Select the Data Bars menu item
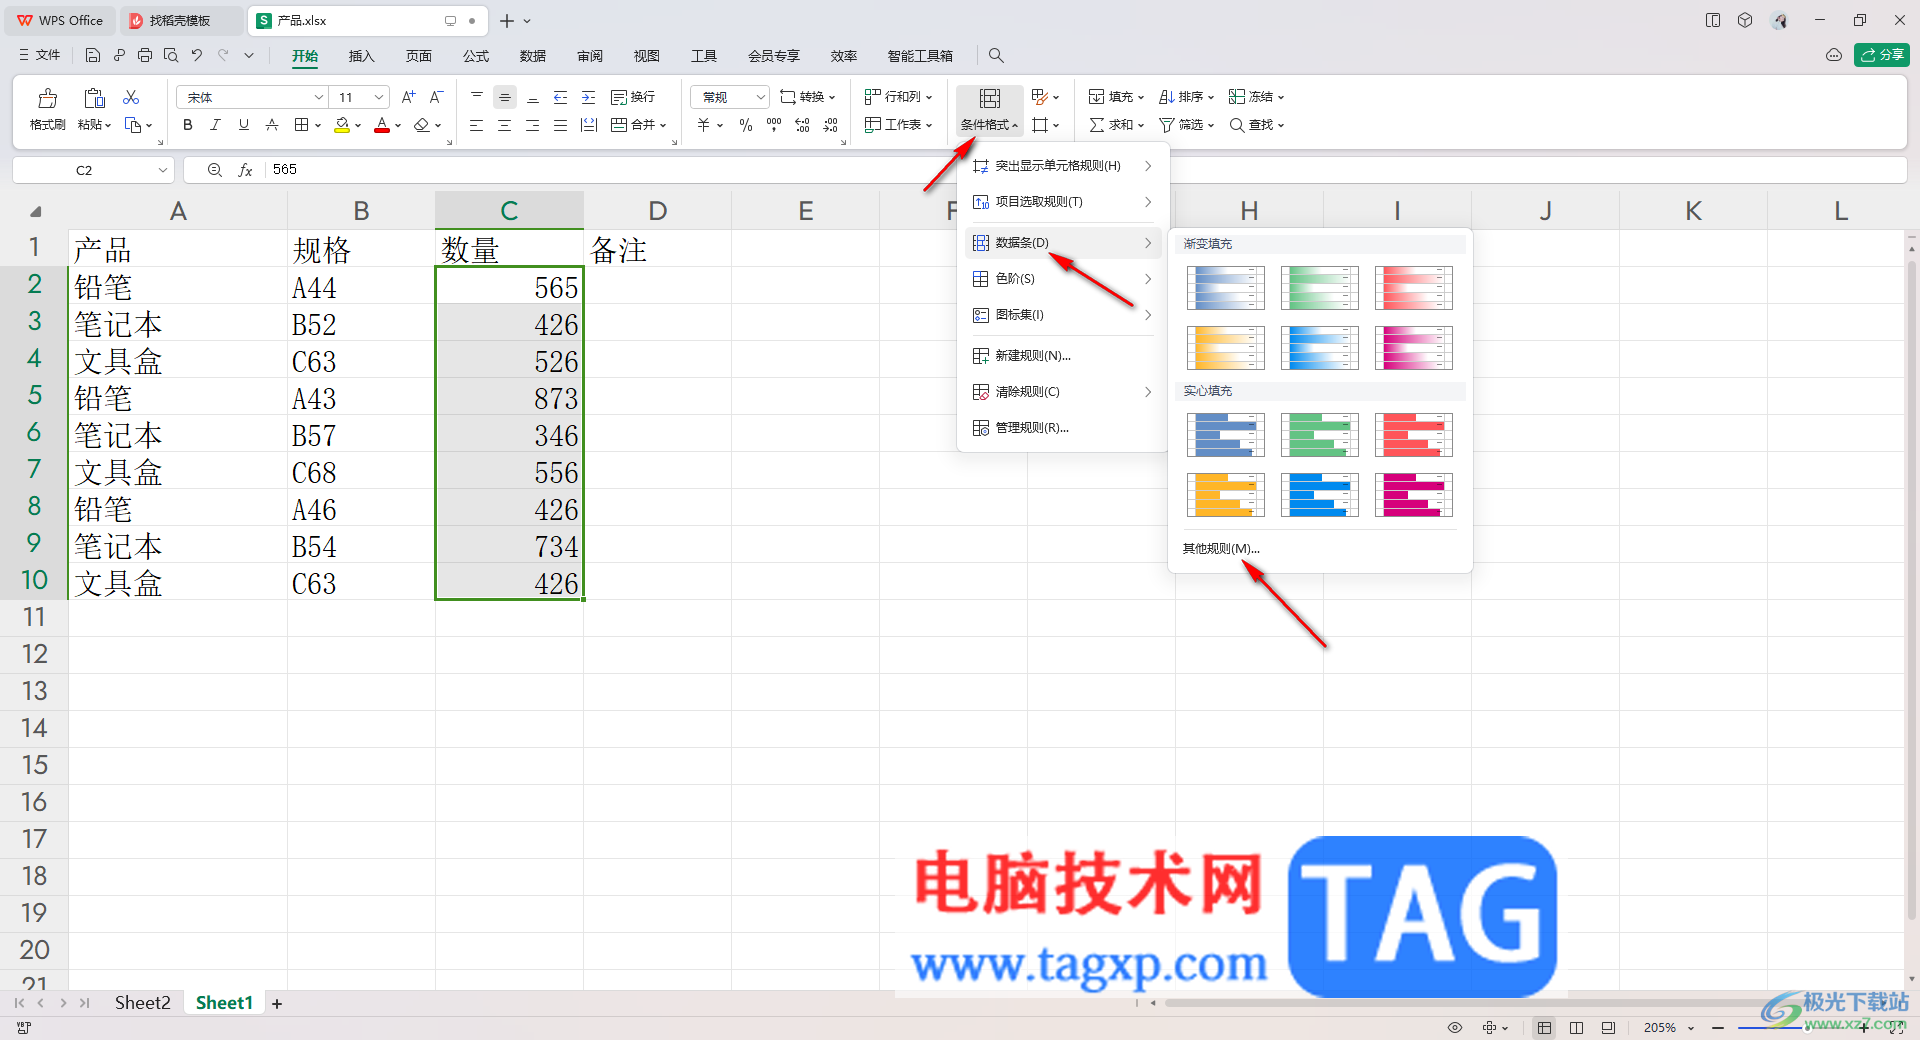 point(1062,243)
